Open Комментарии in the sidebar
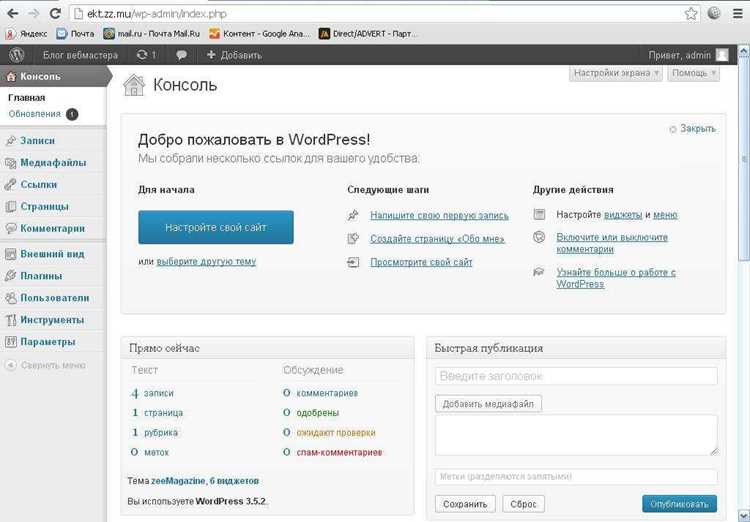The width and height of the screenshot is (750, 522). [53, 229]
